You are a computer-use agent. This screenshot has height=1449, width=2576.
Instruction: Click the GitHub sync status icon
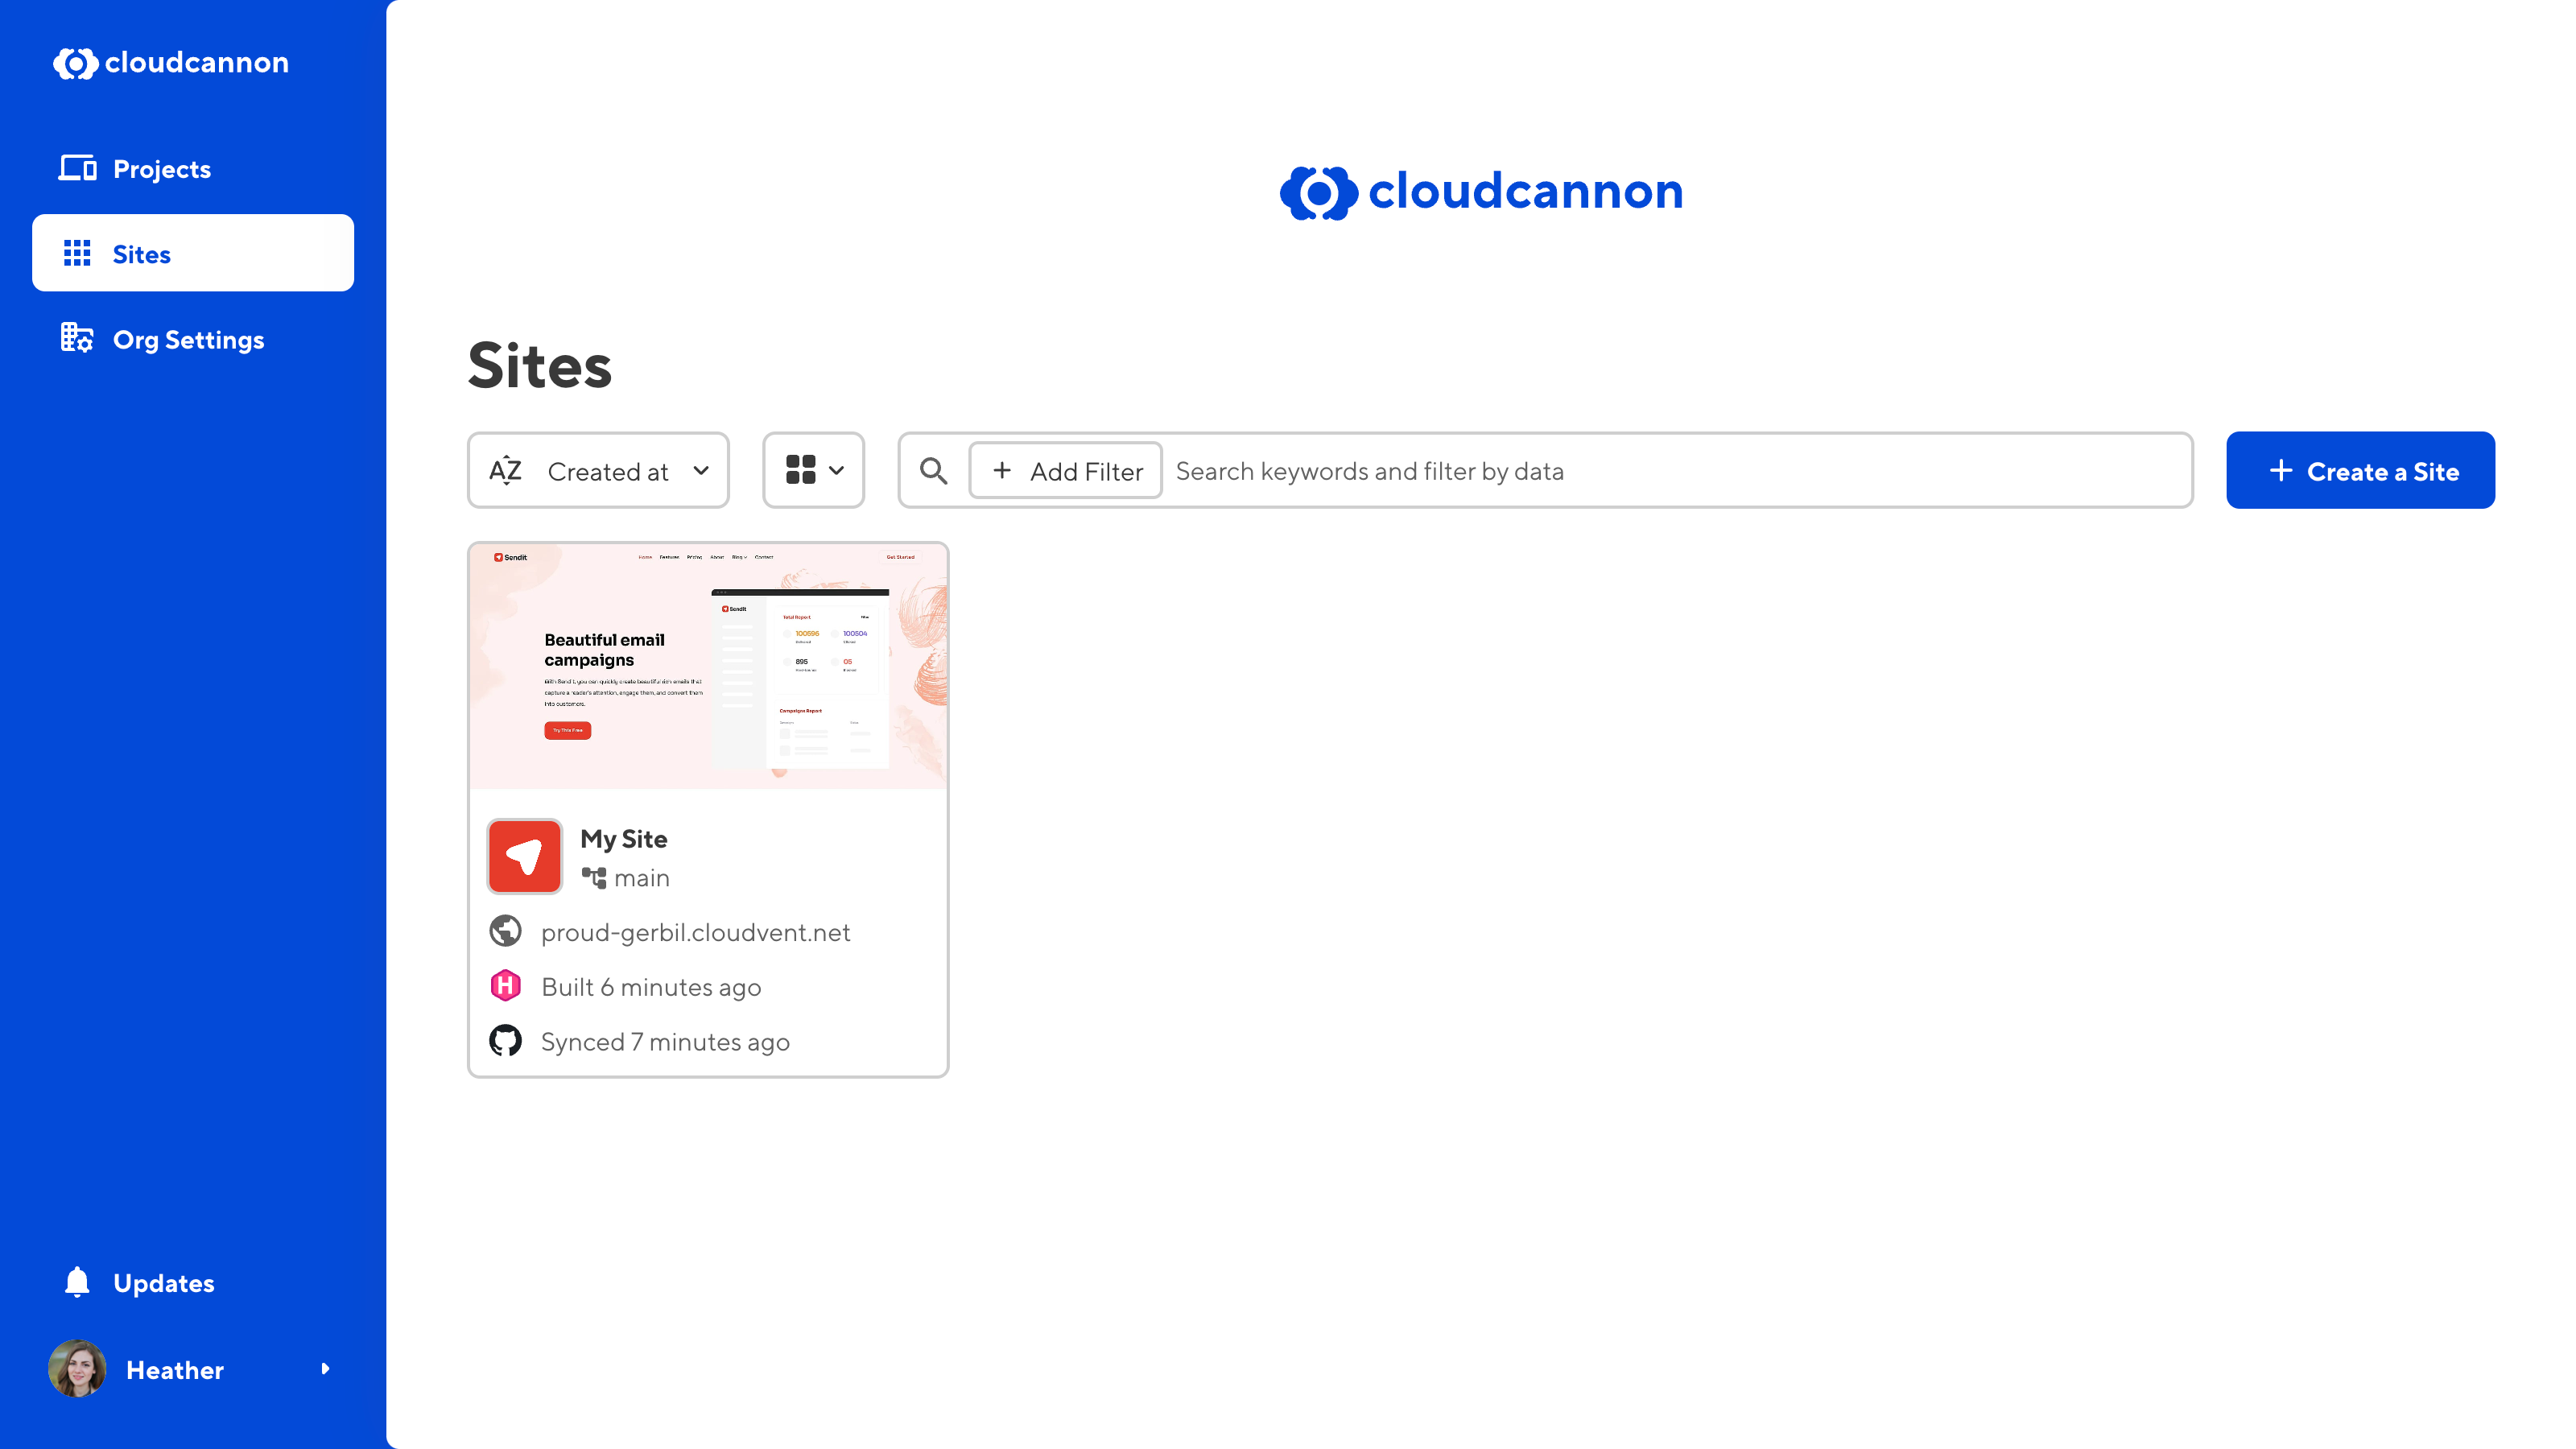(508, 1040)
